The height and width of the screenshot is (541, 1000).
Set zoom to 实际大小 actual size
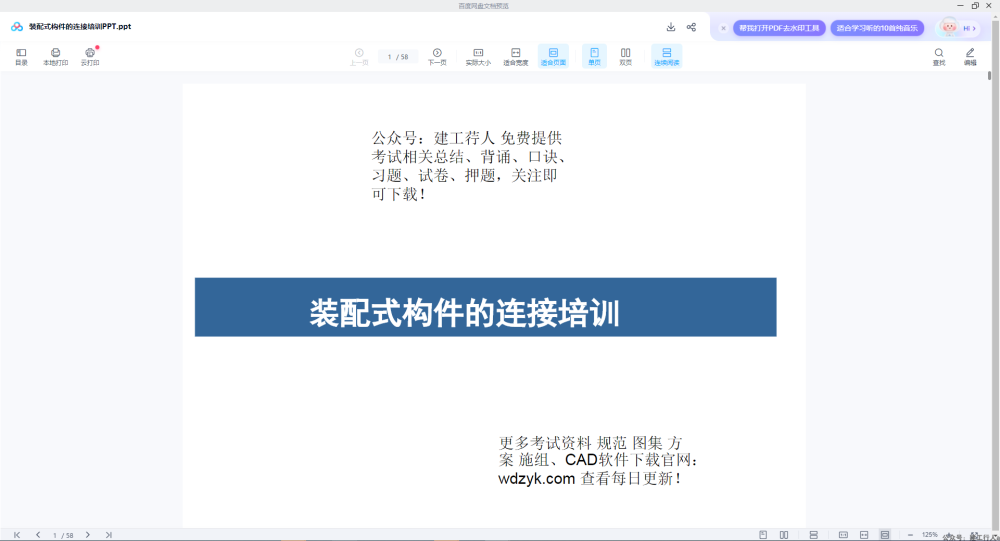(x=478, y=57)
